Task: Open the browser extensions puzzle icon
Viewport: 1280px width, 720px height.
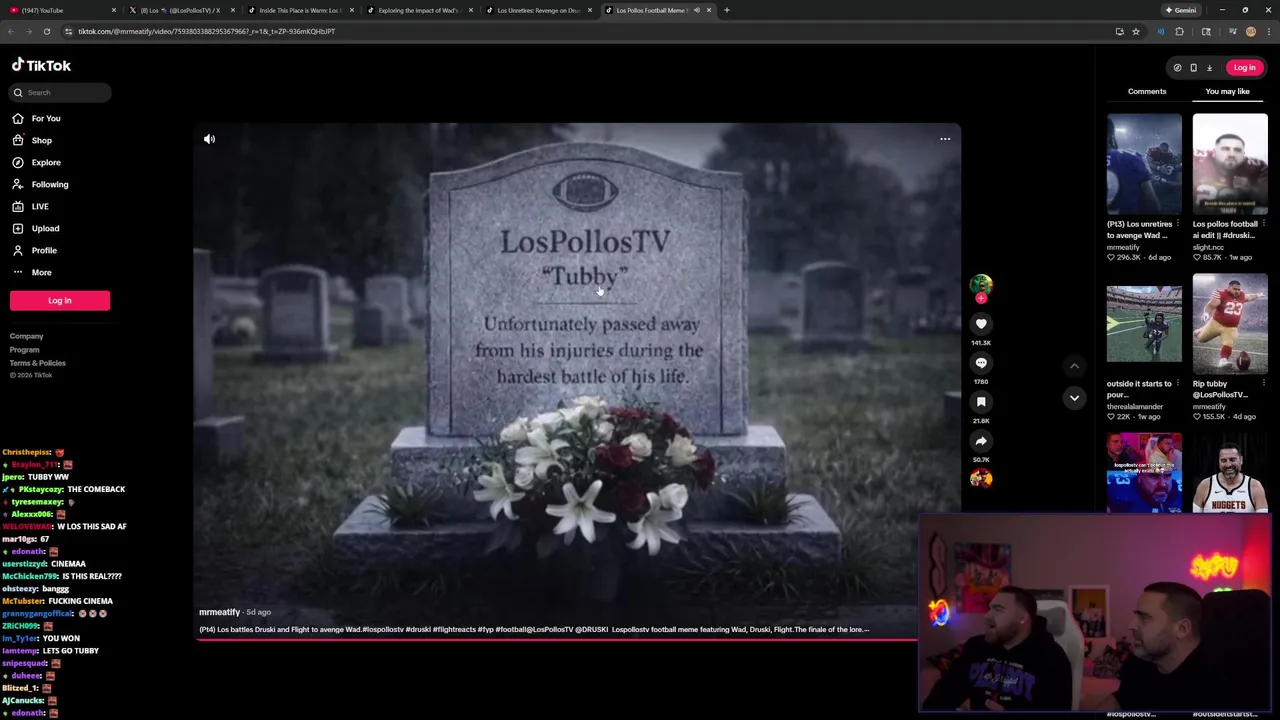Action: click(1179, 31)
